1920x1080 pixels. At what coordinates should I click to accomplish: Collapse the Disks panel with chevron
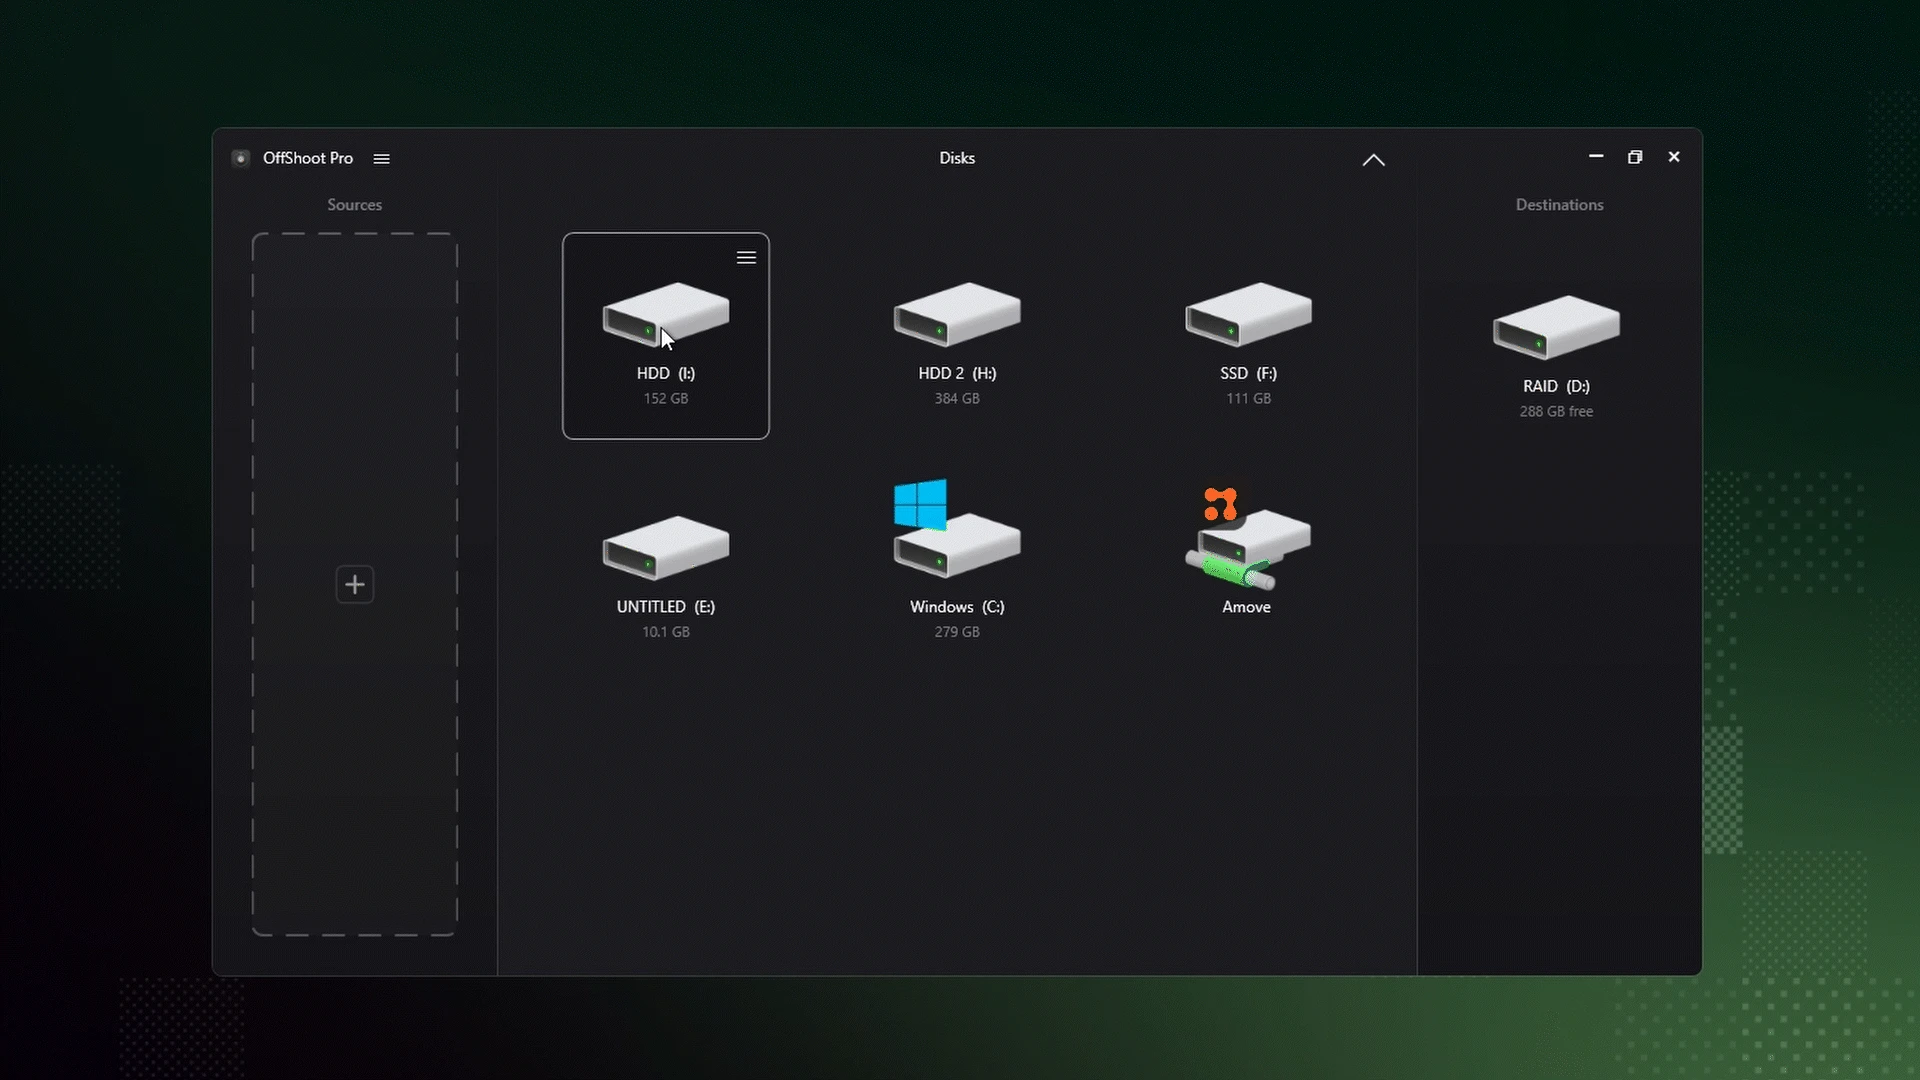point(1373,160)
